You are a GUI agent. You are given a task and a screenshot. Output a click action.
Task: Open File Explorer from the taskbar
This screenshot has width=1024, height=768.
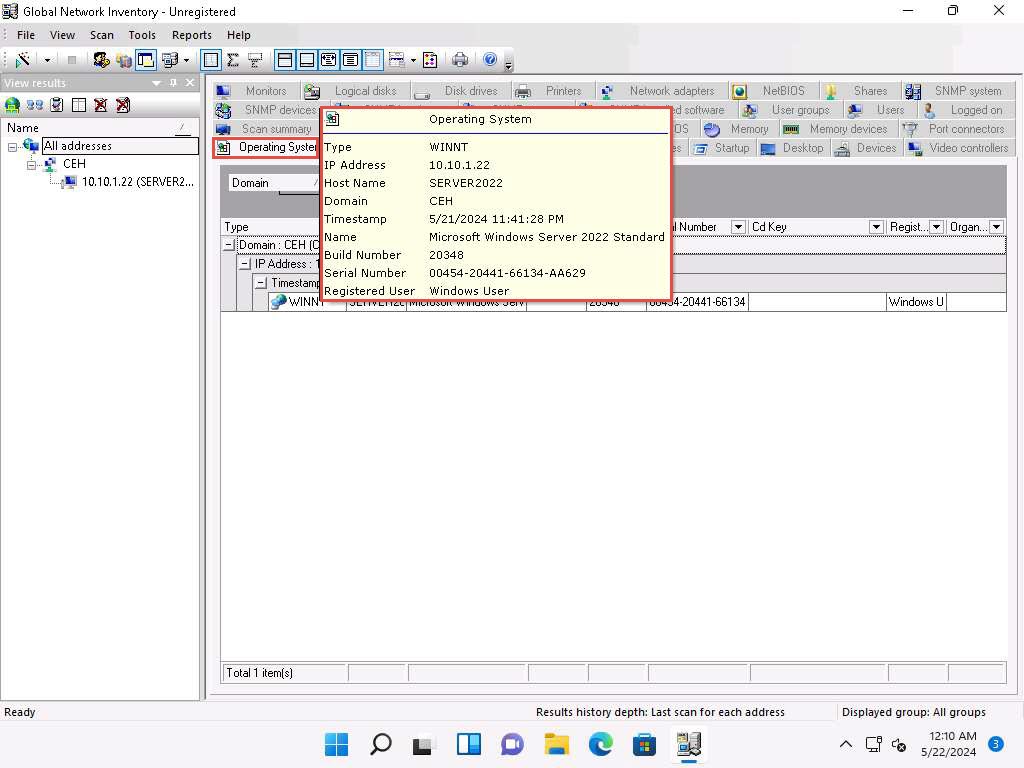pyautogui.click(x=556, y=744)
